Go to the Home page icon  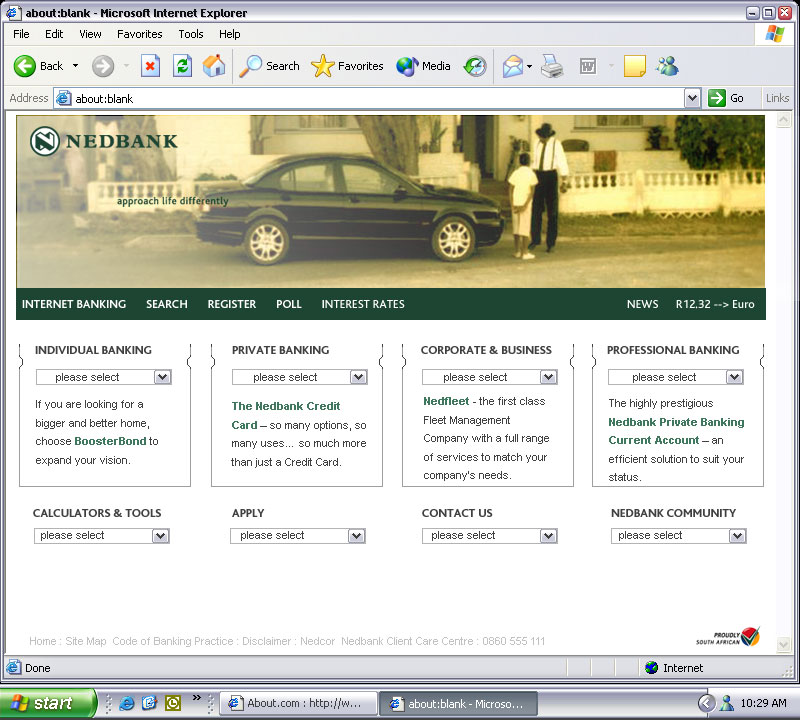pos(214,66)
